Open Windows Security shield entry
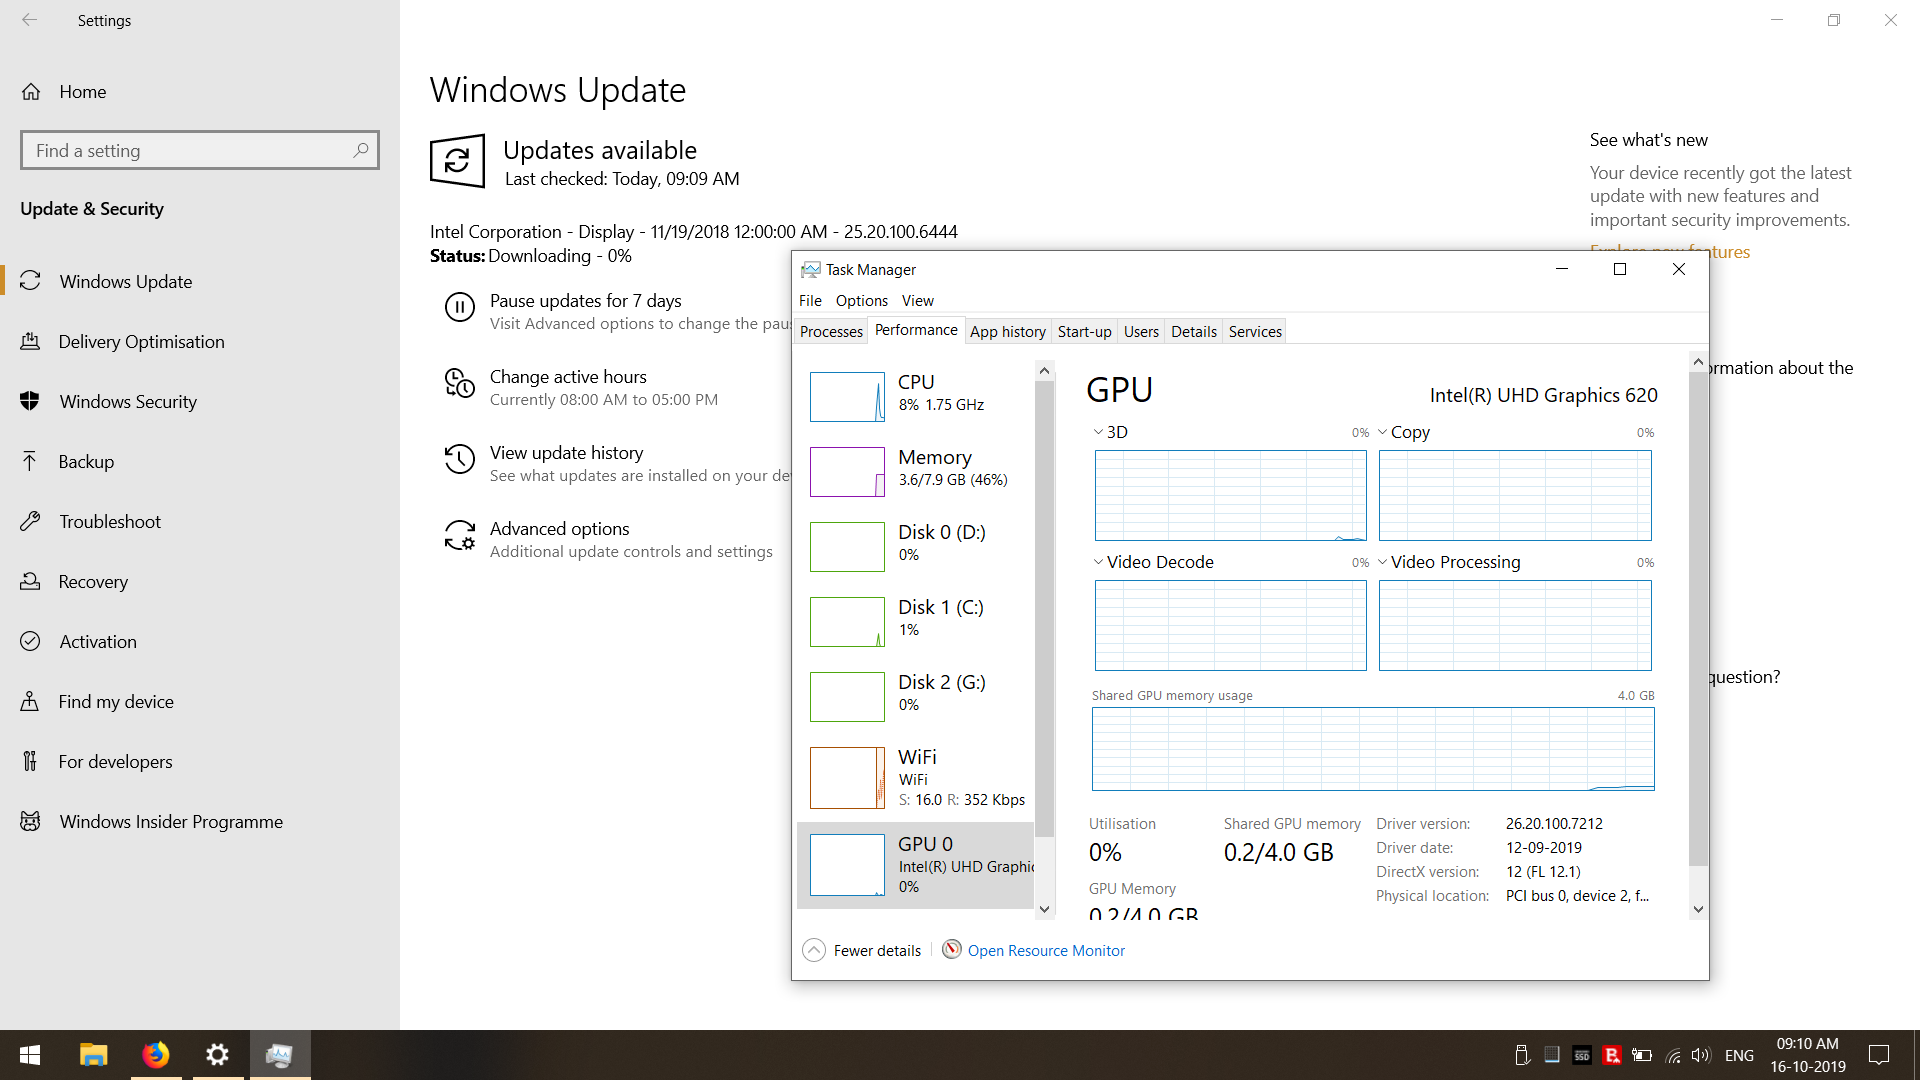1920x1080 pixels. (x=200, y=401)
